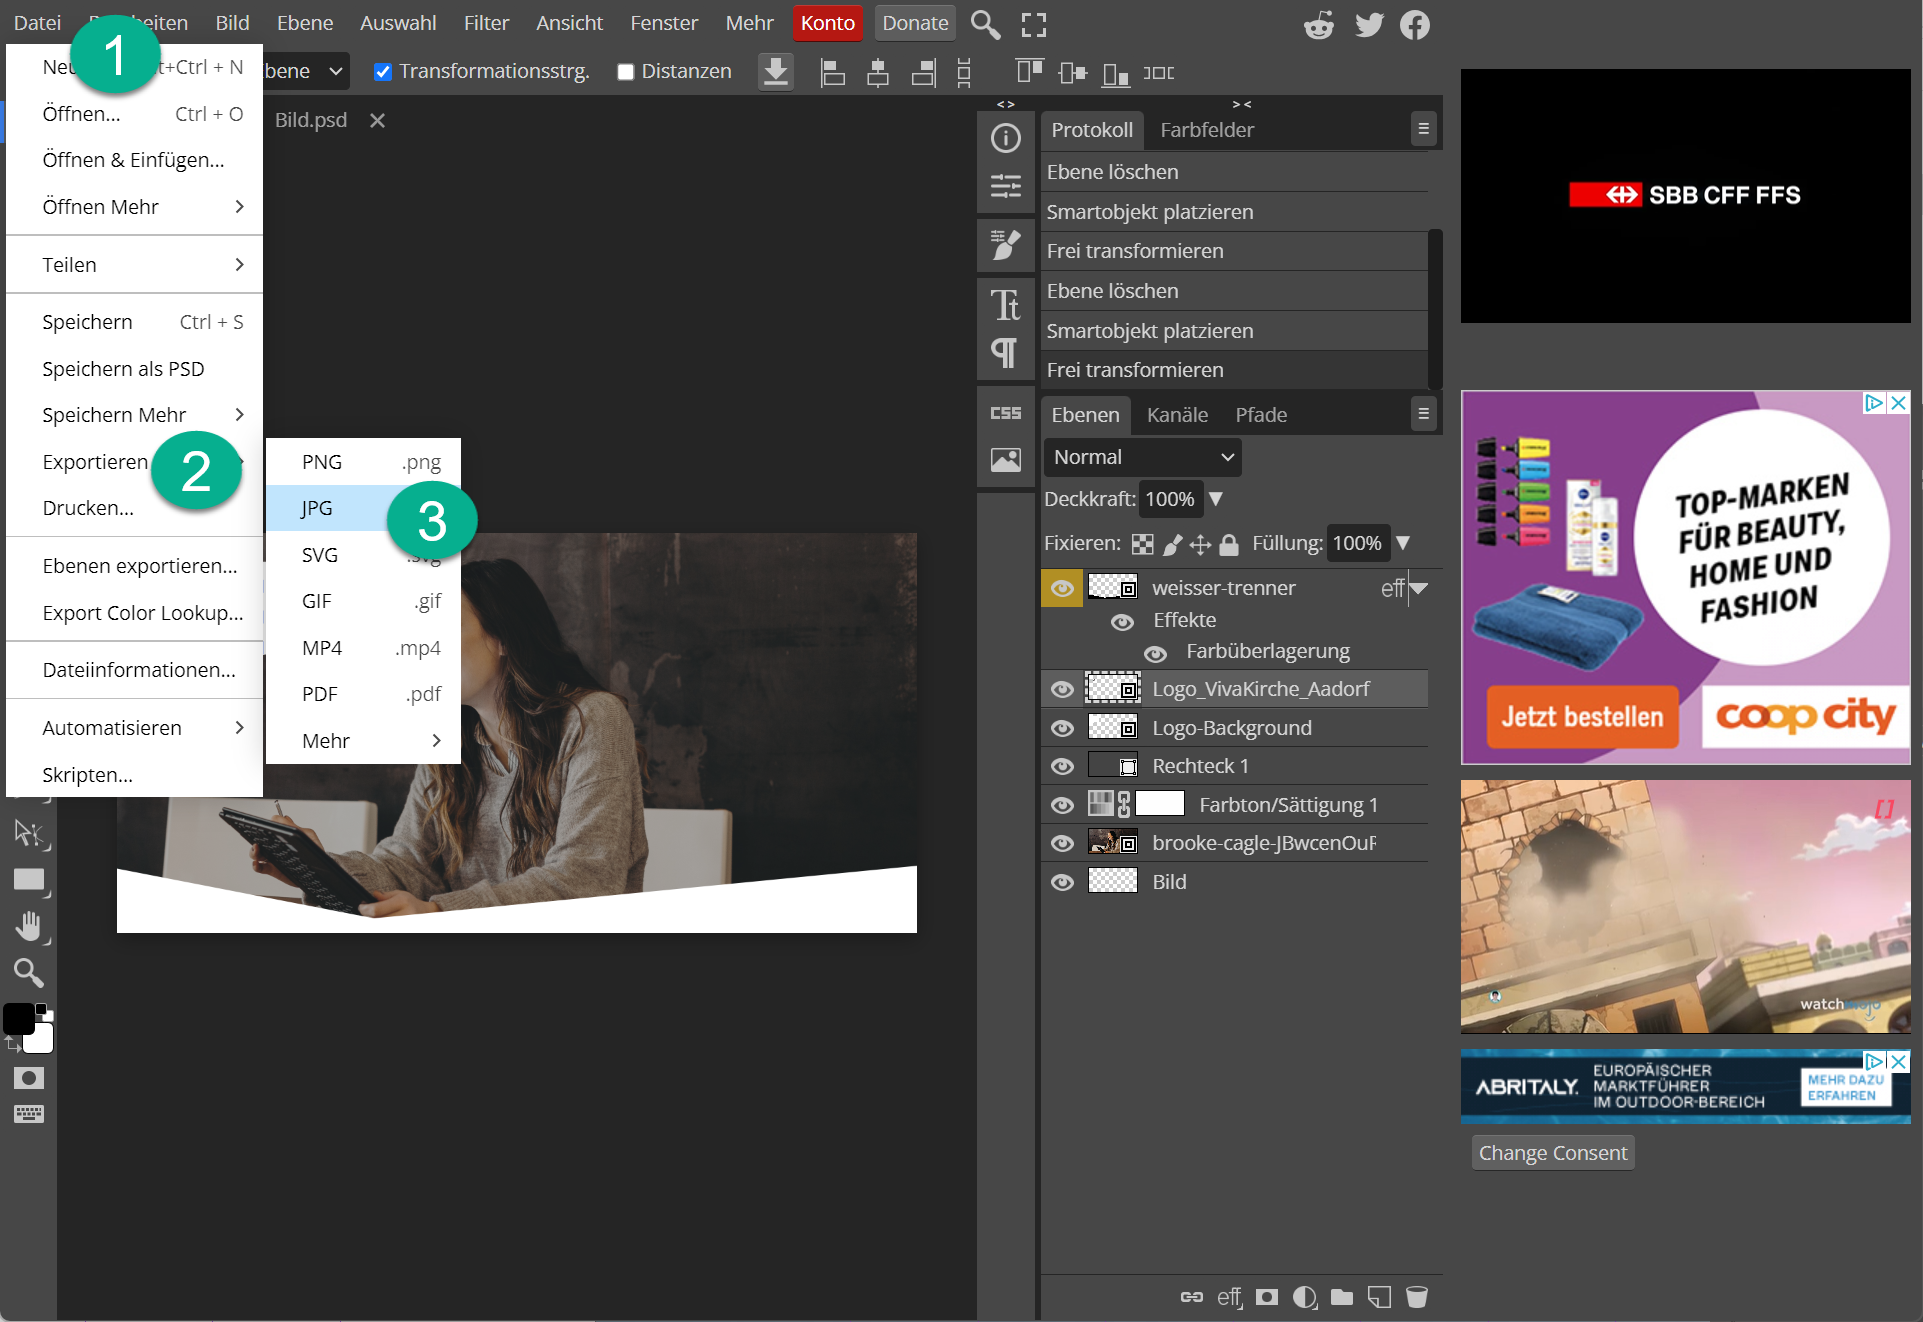Expand the Deckkraft opacity arrow
The height and width of the screenshot is (1322, 1923).
1216,499
